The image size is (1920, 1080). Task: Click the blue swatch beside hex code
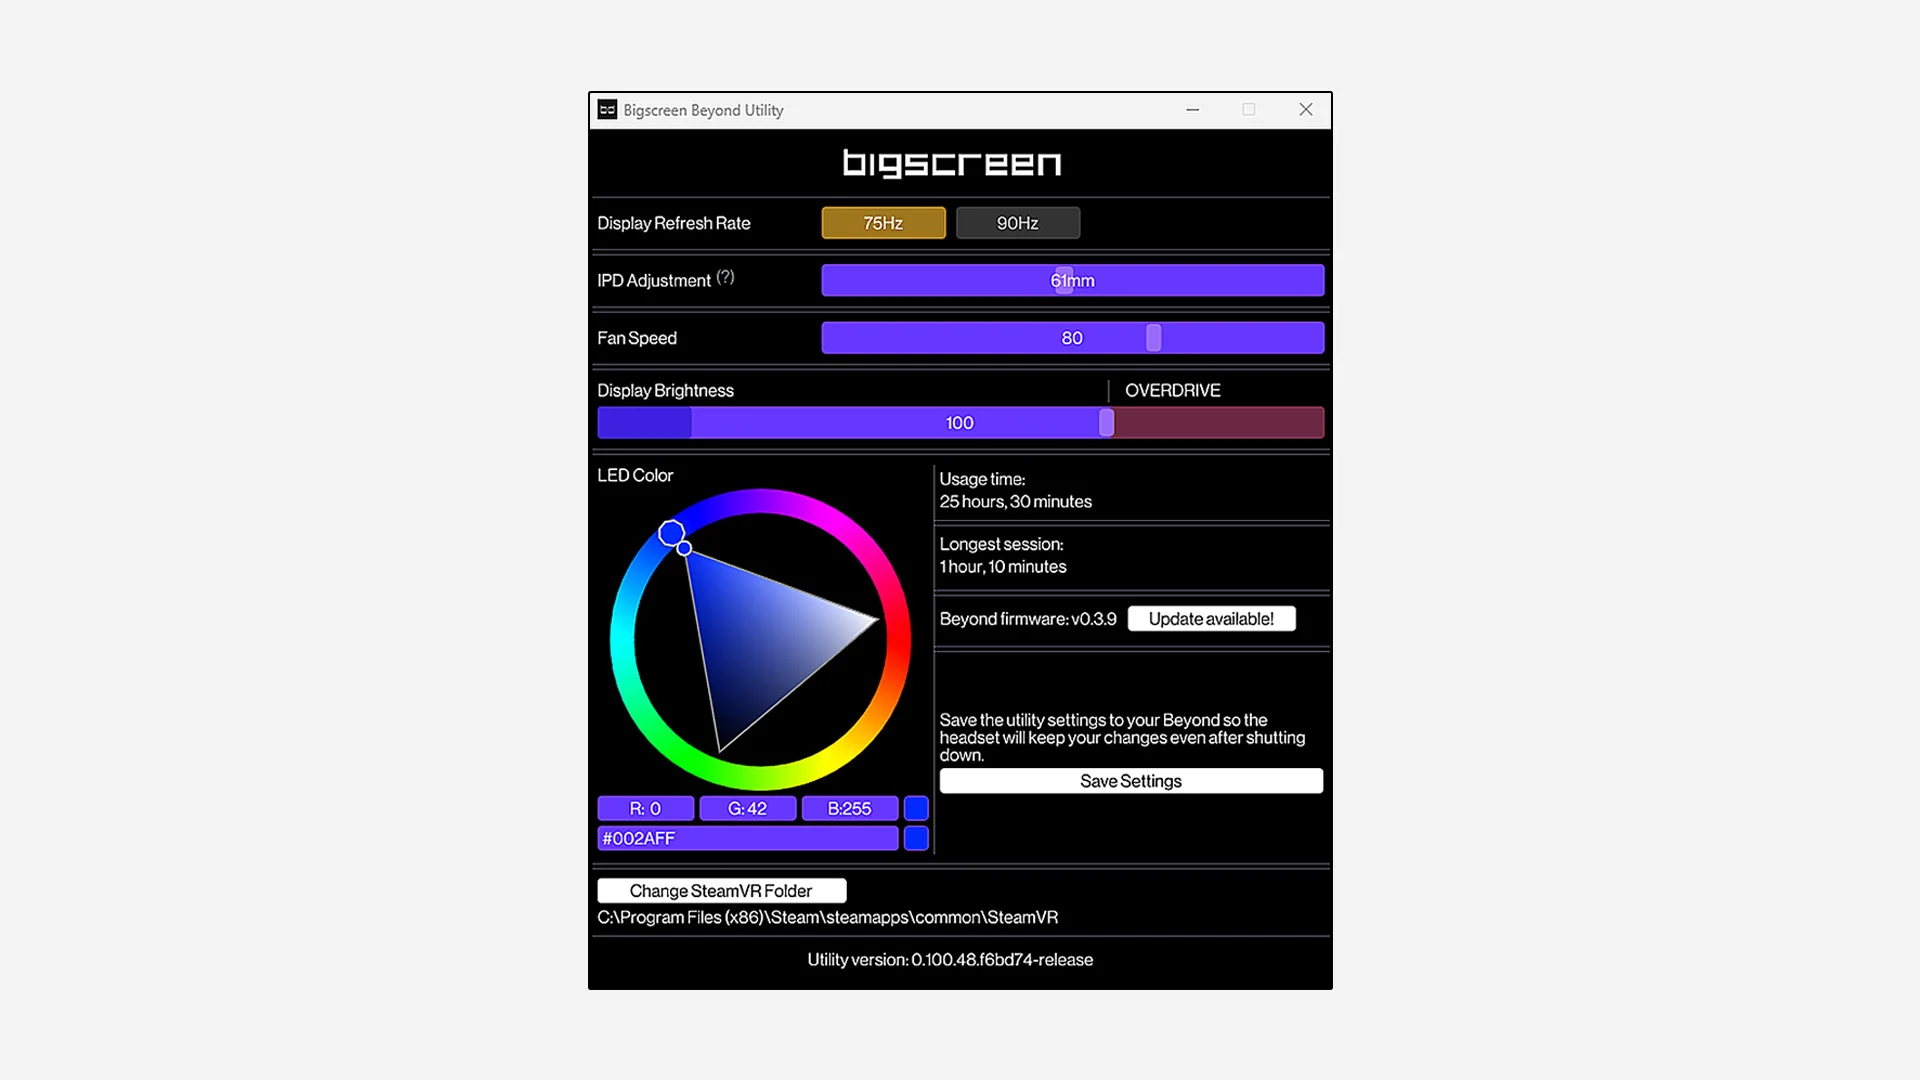coord(916,838)
